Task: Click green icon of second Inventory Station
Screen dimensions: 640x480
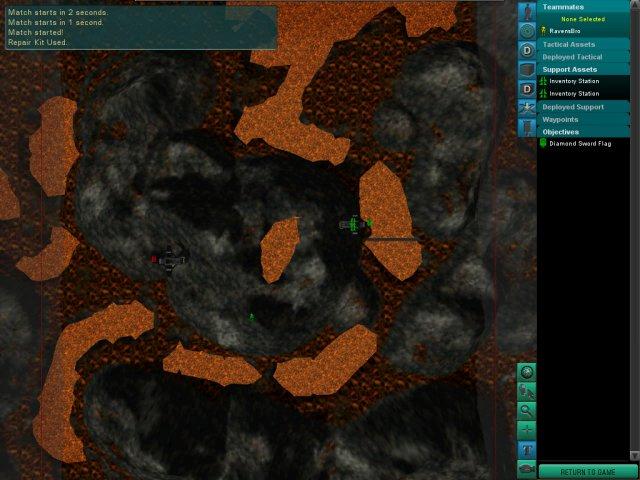Action: coord(543,93)
